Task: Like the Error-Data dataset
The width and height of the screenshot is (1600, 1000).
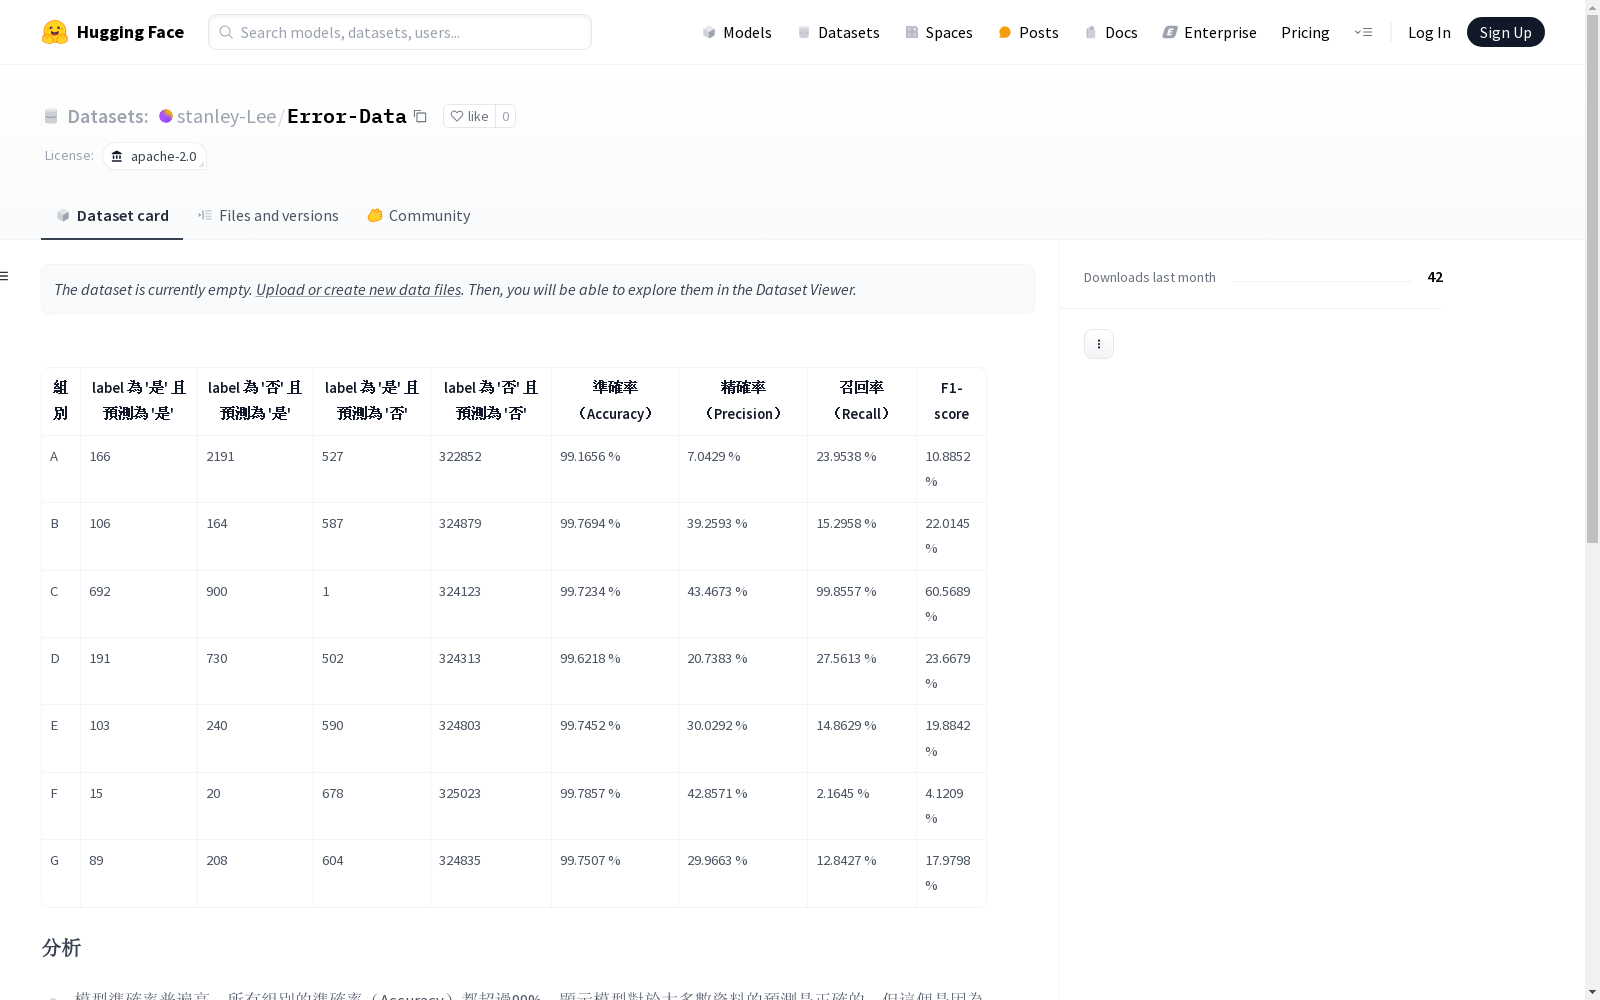Action: [x=469, y=116]
